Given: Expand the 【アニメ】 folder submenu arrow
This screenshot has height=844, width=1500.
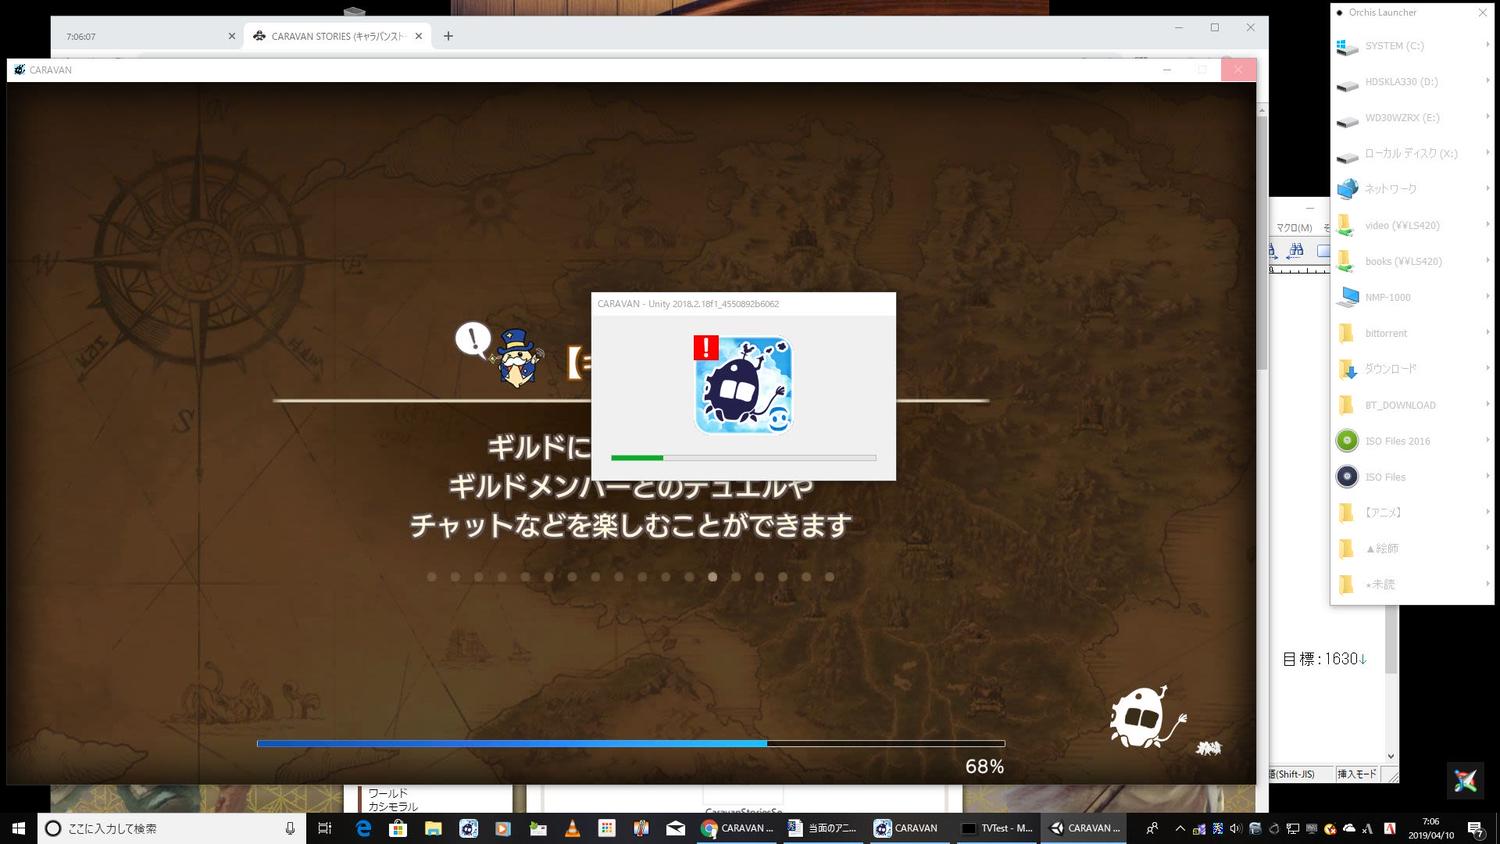Looking at the screenshot, I should 1487,512.
